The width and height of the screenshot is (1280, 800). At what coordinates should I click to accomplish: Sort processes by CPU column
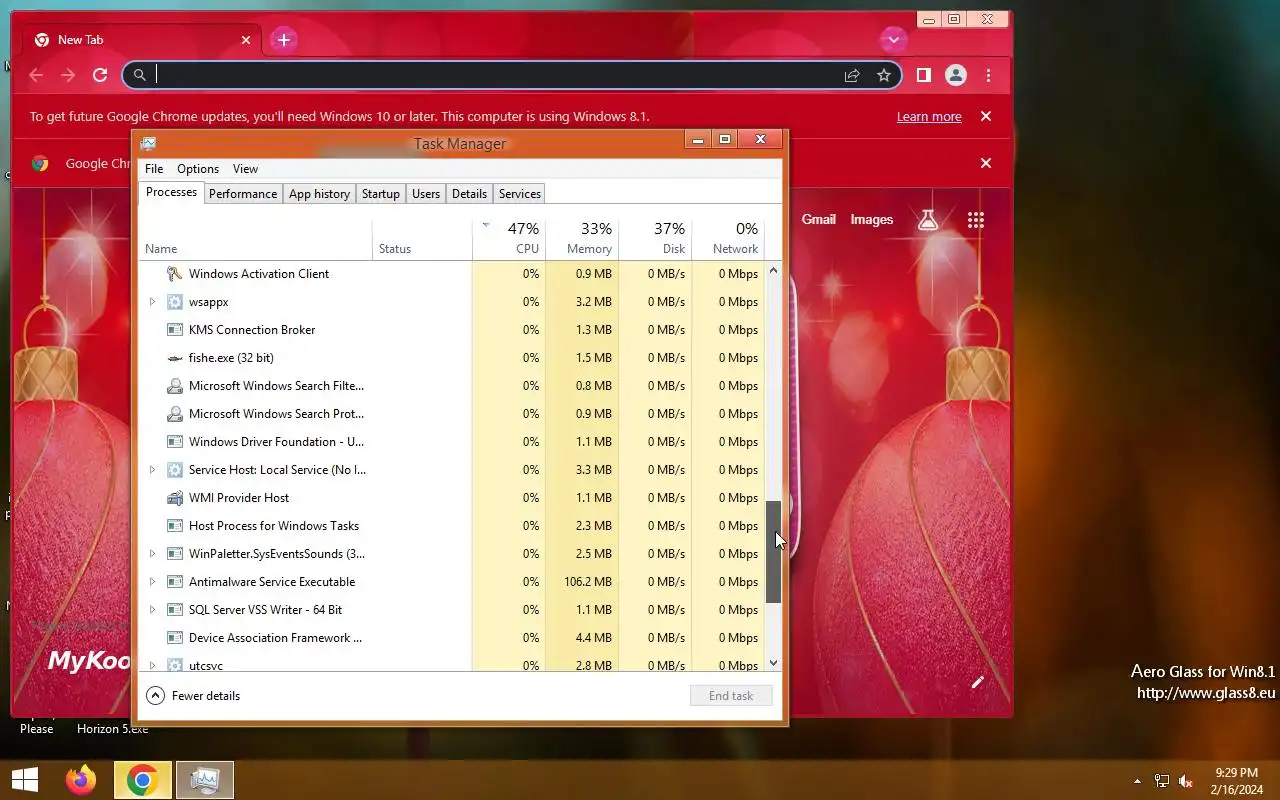(509, 239)
